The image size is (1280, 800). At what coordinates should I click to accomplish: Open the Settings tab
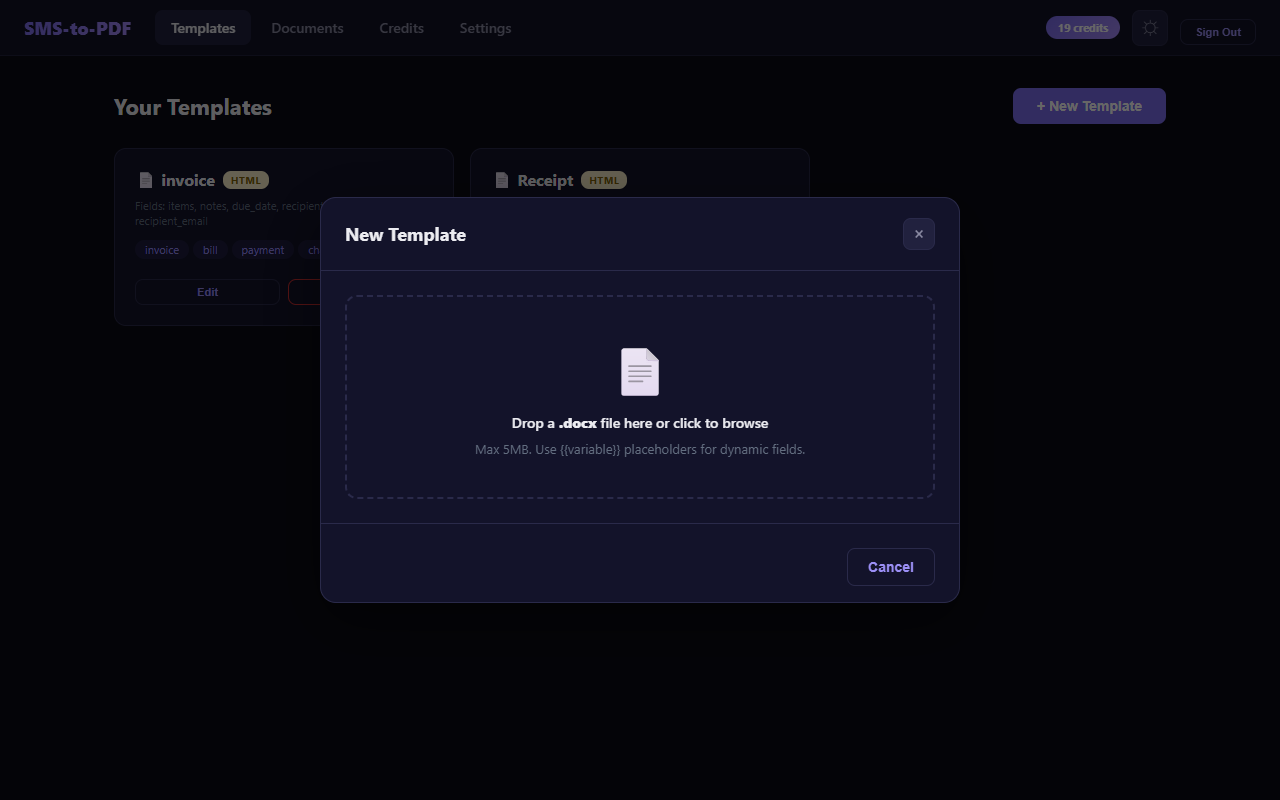[485, 28]
